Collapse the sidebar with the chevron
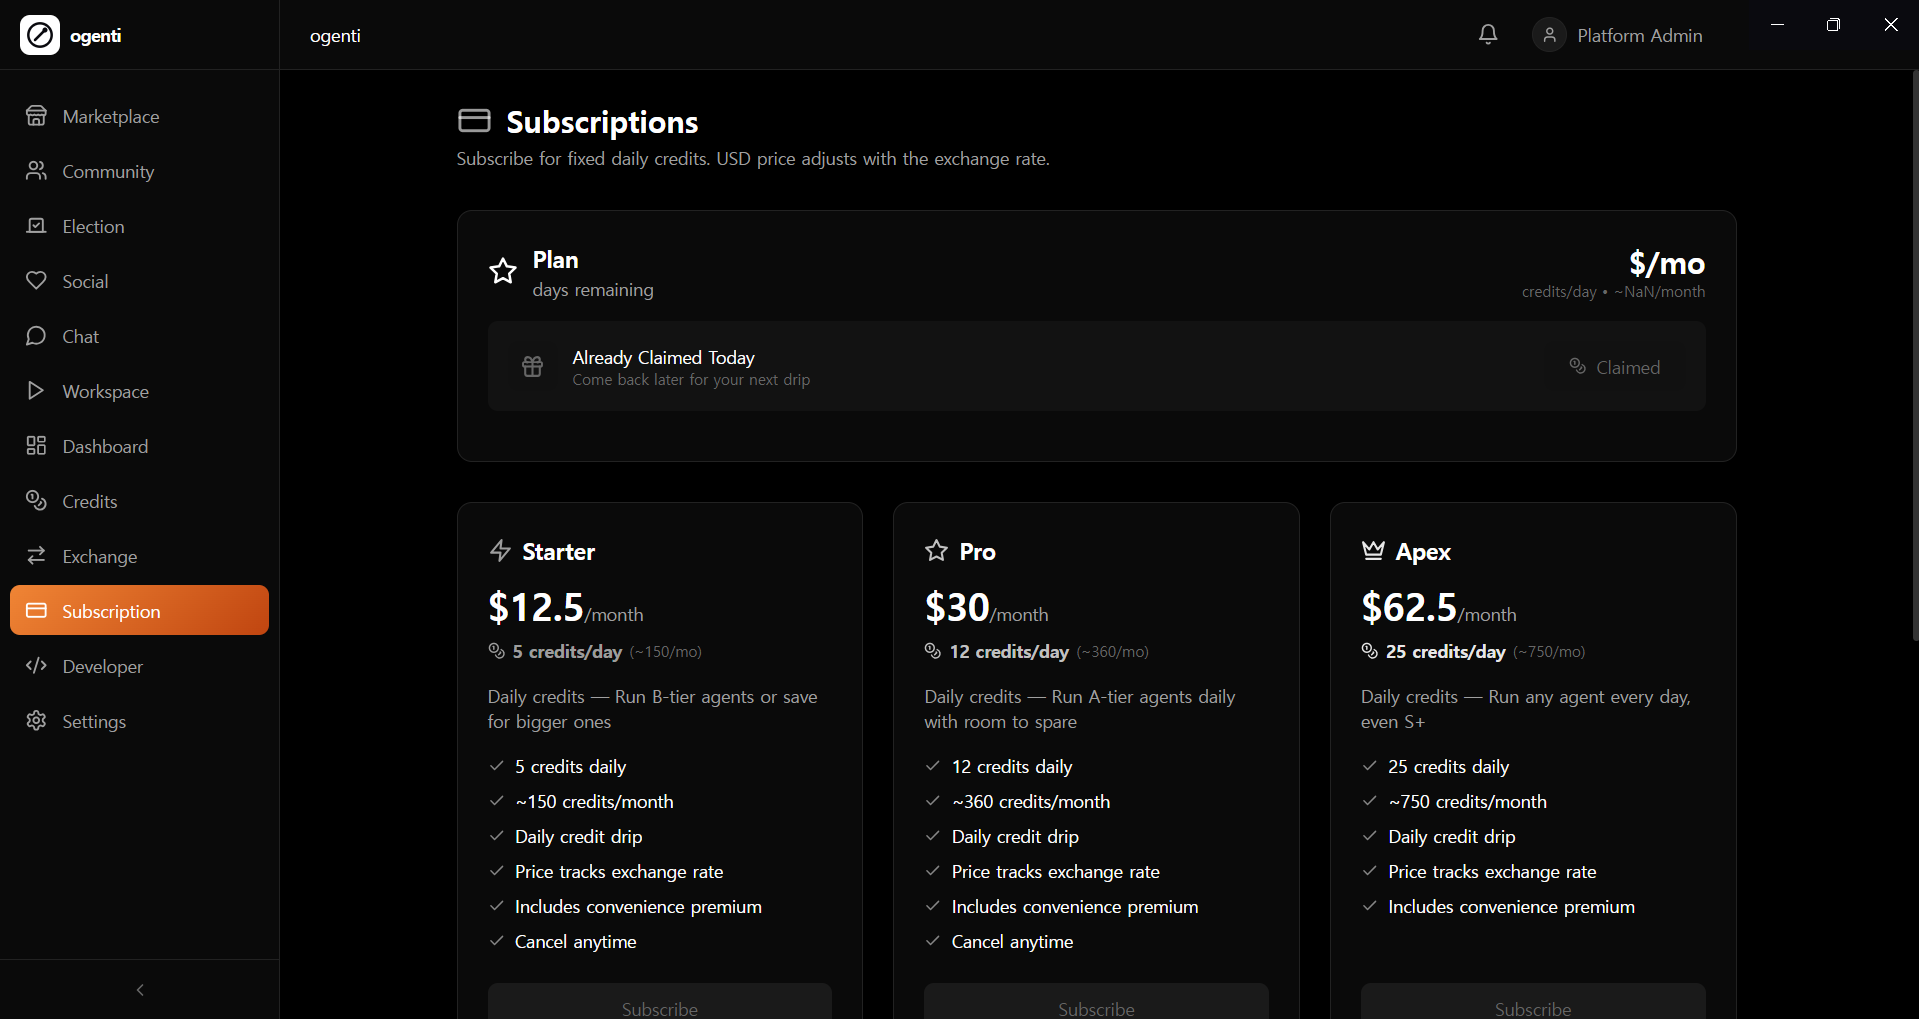This screenshot has width=1919, height=1019. pos(139,990)
